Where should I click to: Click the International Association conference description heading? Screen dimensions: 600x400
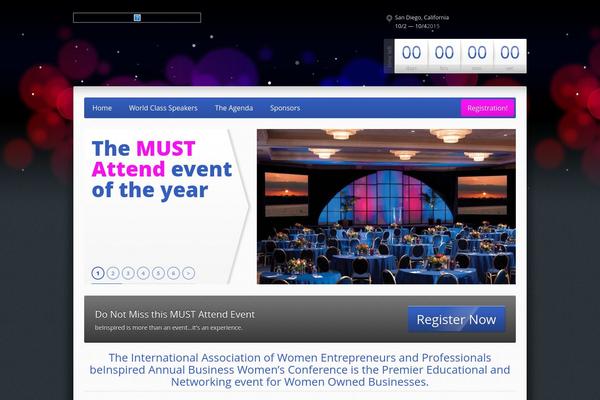(300, 370)
